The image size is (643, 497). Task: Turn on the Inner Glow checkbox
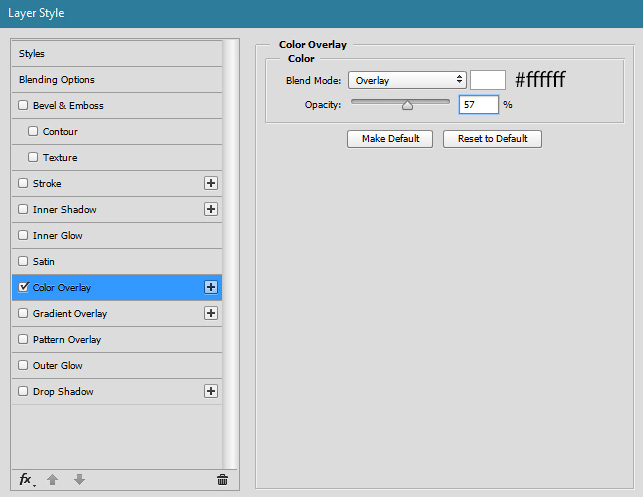(23, 235)
